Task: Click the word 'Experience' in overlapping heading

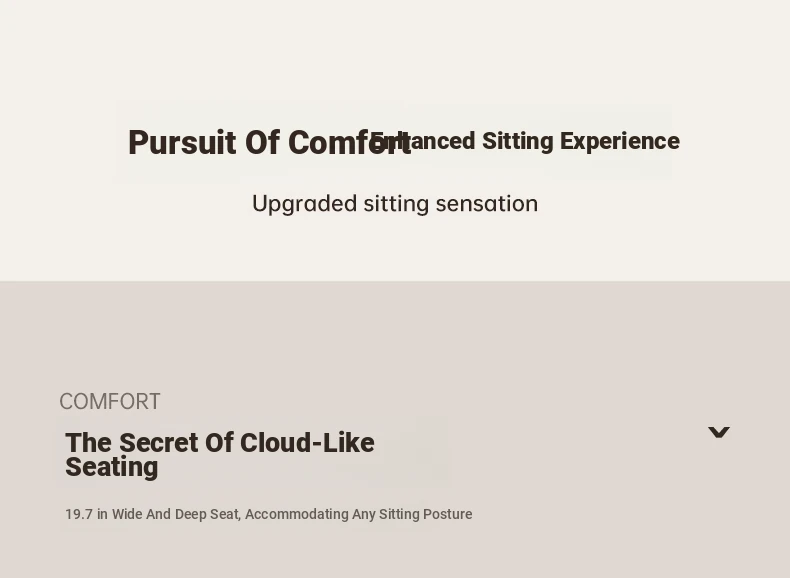Action: pyautogui.click(x=620, y=141)
